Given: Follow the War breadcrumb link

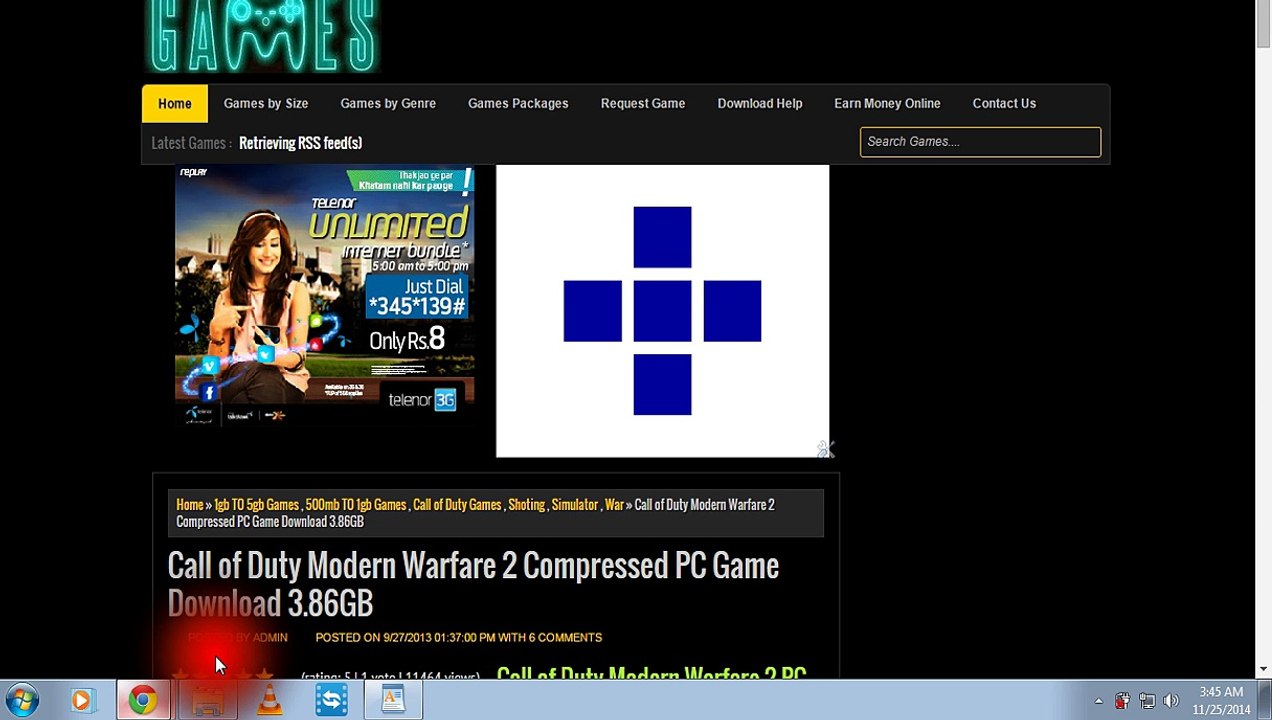Looking at the screenshot, I should (x=614, y=505).
